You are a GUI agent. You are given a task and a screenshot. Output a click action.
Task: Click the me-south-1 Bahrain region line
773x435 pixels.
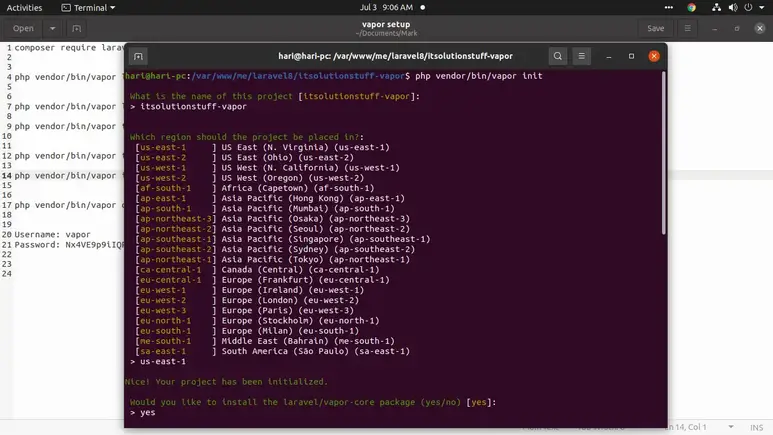265,341
